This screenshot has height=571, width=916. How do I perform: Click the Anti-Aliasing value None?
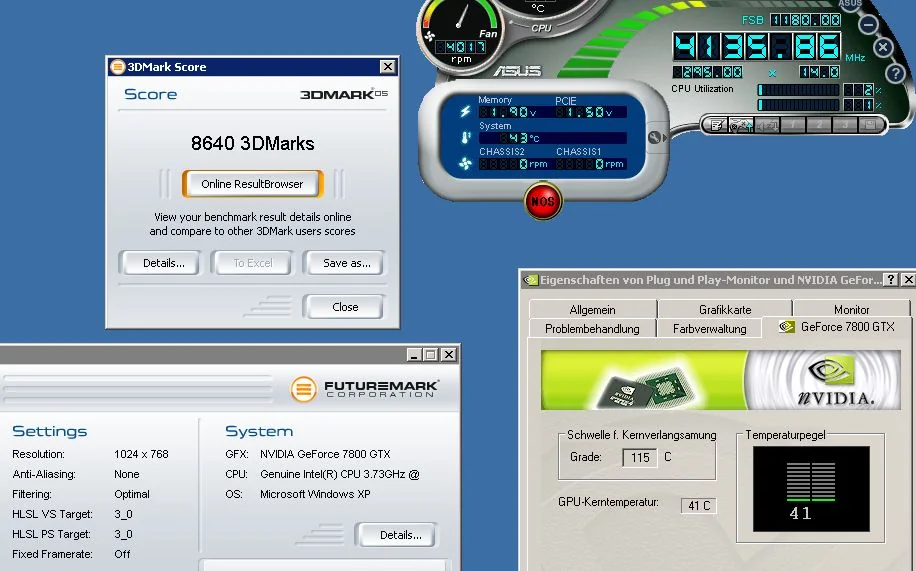[127, 474]
